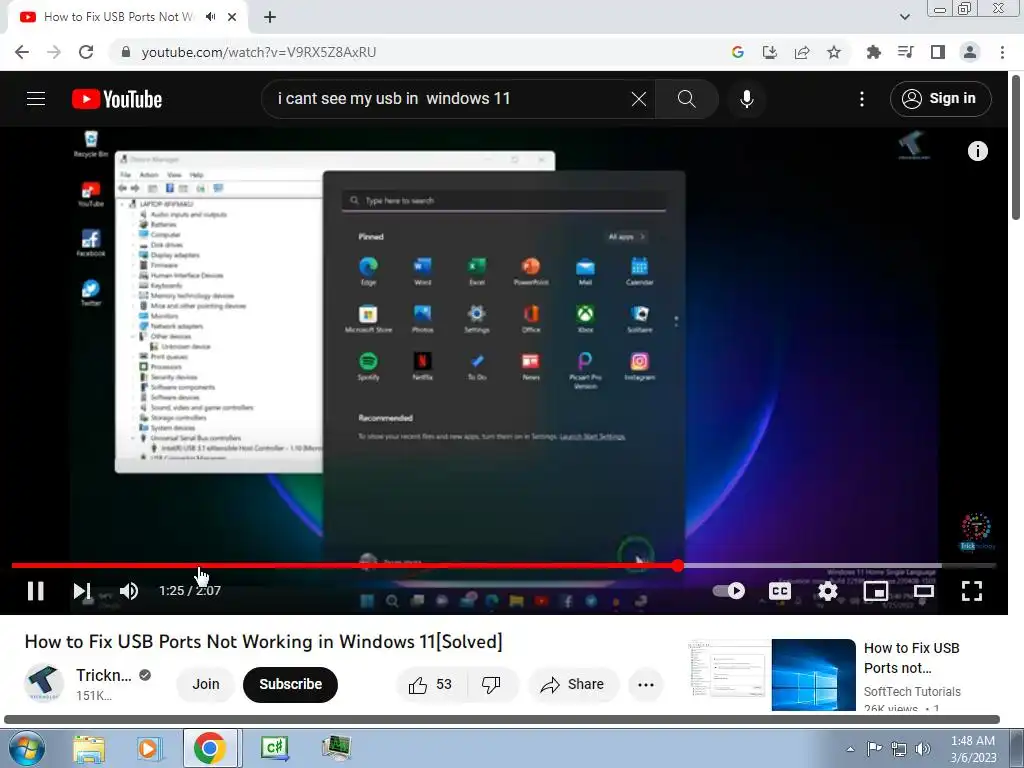Show hidden system tray icons

coord(850,749)
